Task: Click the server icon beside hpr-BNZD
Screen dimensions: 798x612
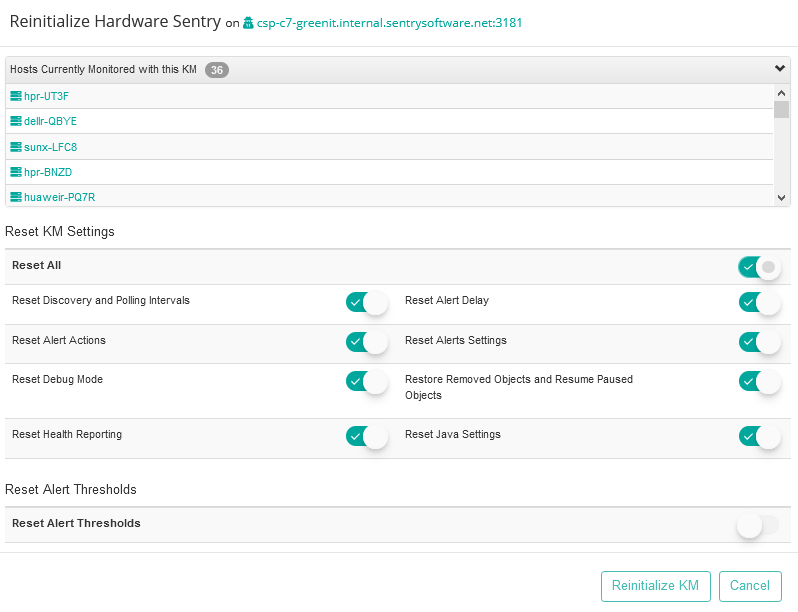Action: 16,172
